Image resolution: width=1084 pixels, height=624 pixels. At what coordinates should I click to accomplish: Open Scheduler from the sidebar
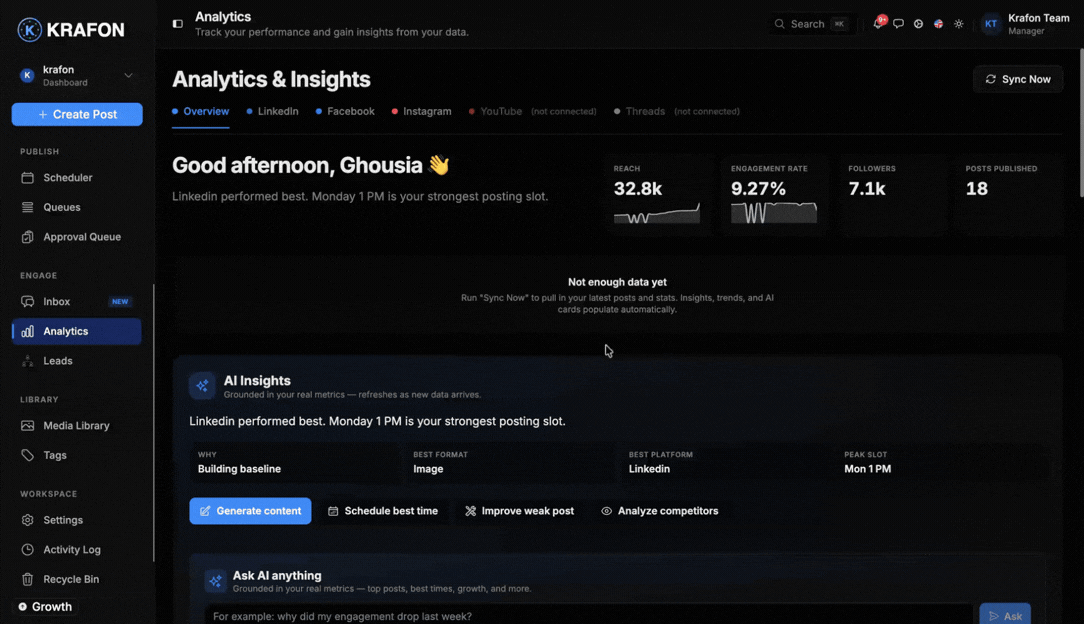[77, 178]
